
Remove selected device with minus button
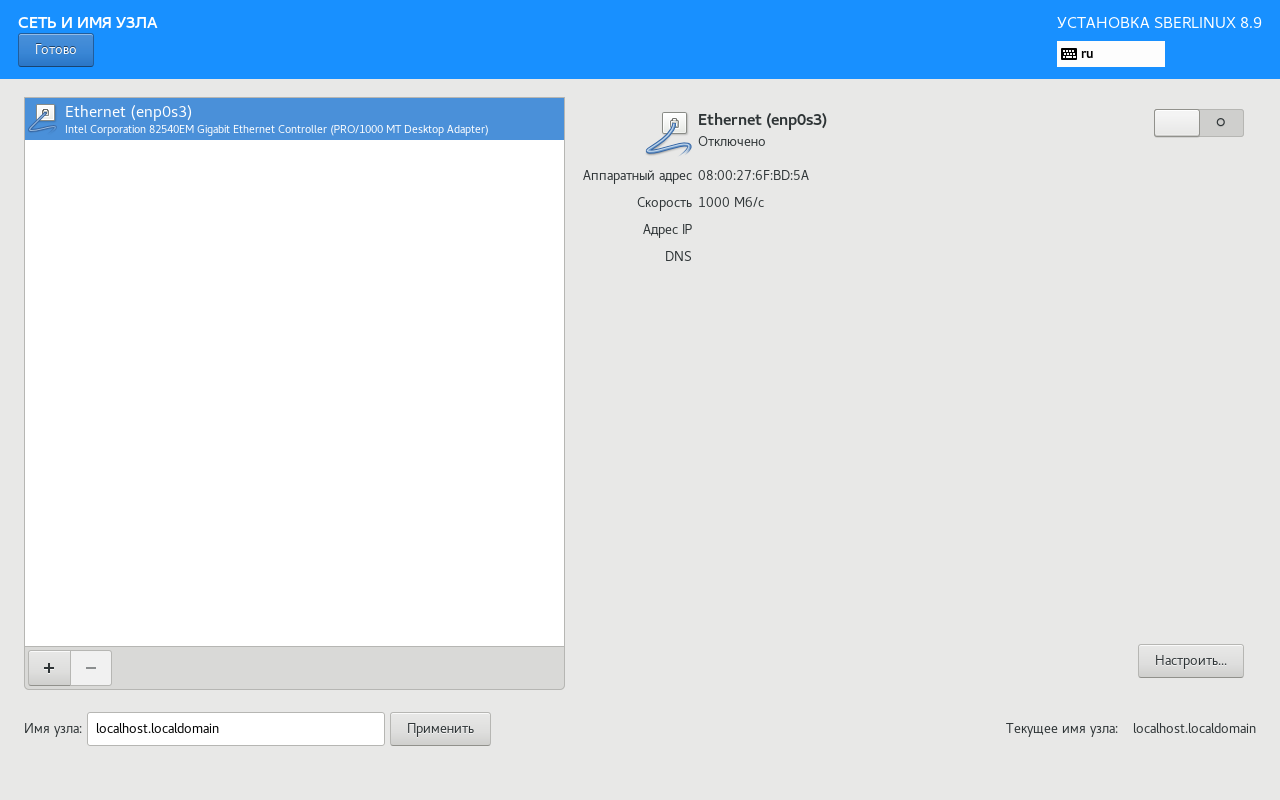click(91, 668)
